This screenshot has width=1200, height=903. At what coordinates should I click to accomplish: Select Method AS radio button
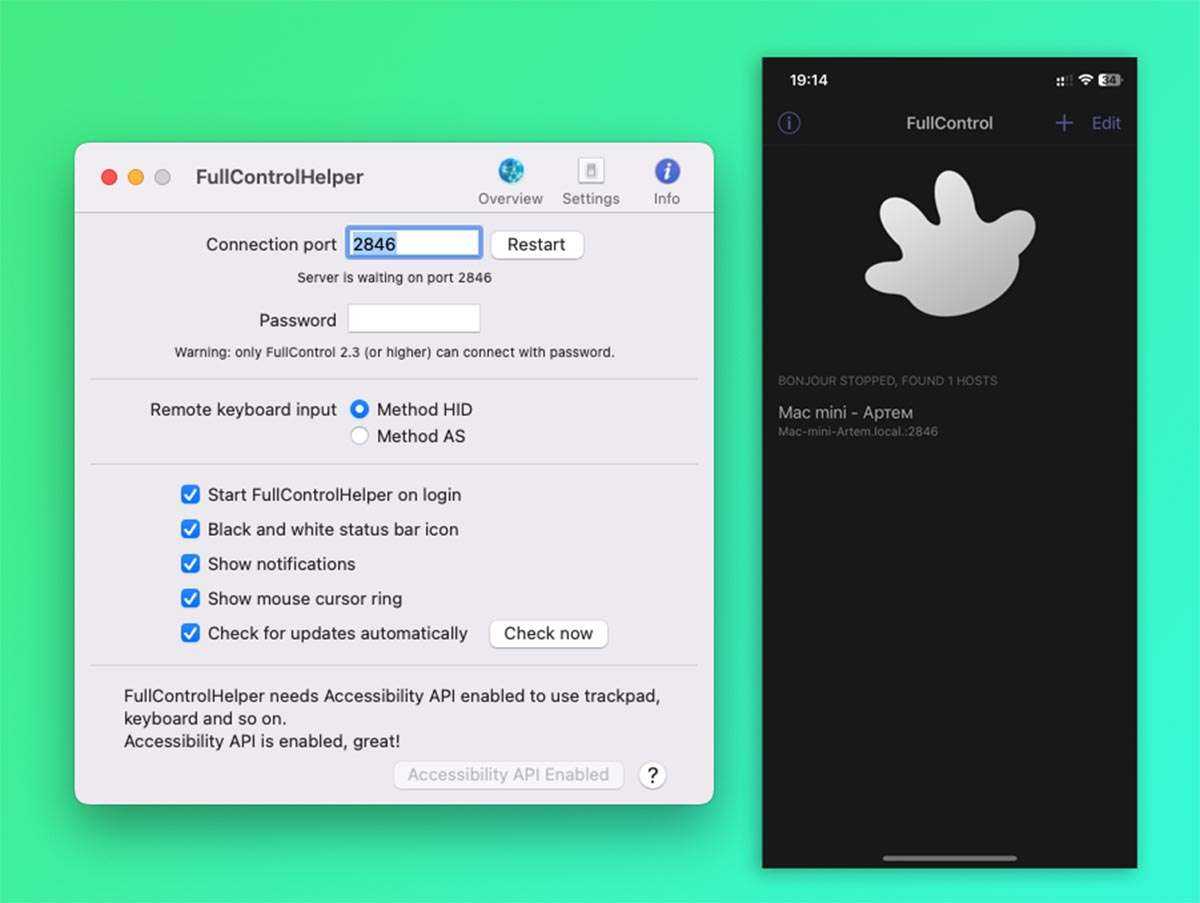[x=360, y=436]
